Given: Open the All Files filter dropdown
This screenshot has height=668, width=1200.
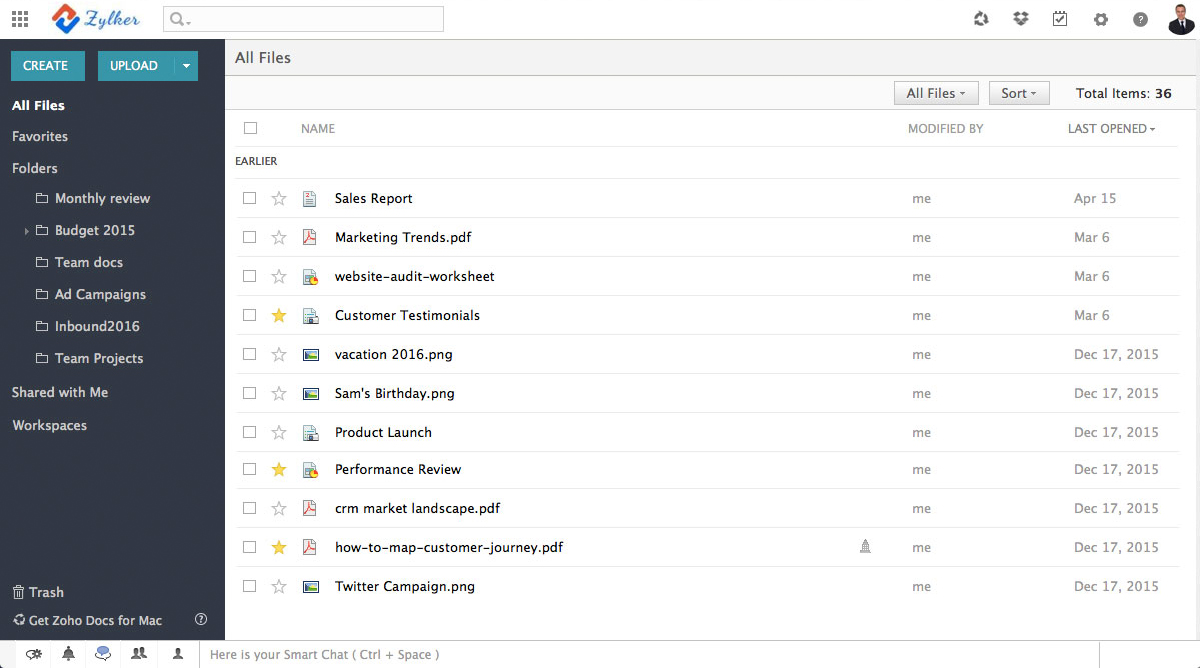Looking at the screenshot, I should tap(935, 93).
